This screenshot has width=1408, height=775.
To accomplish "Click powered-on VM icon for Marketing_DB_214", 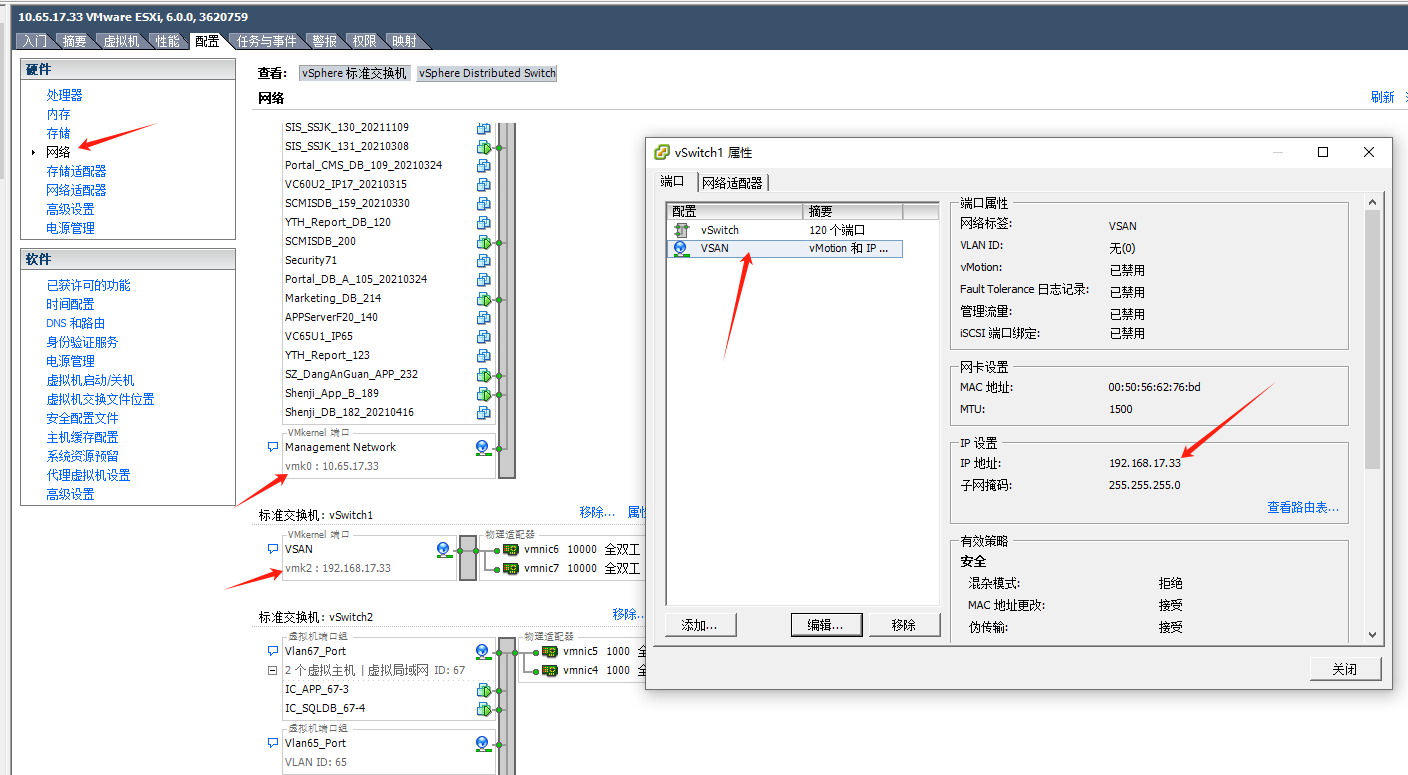I will point(484,299).
